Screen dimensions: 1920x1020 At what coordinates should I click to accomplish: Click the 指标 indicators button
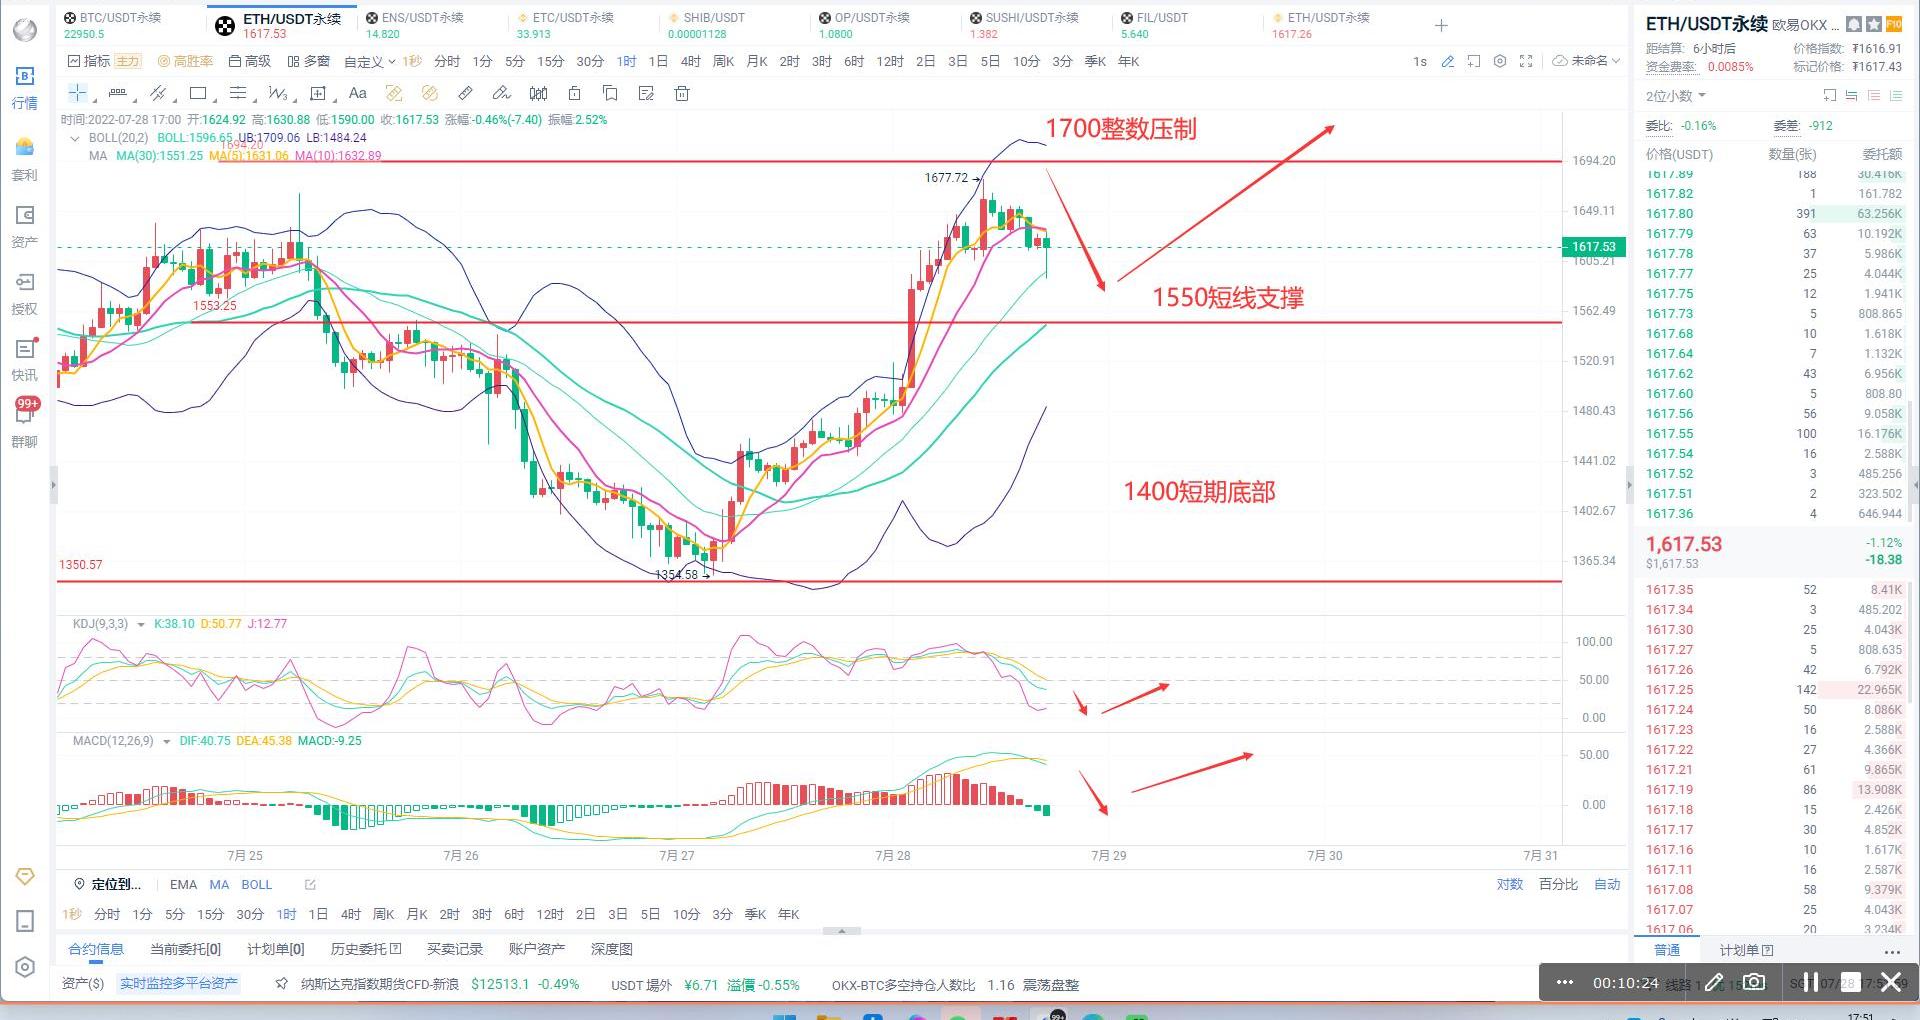coord(89,61)
